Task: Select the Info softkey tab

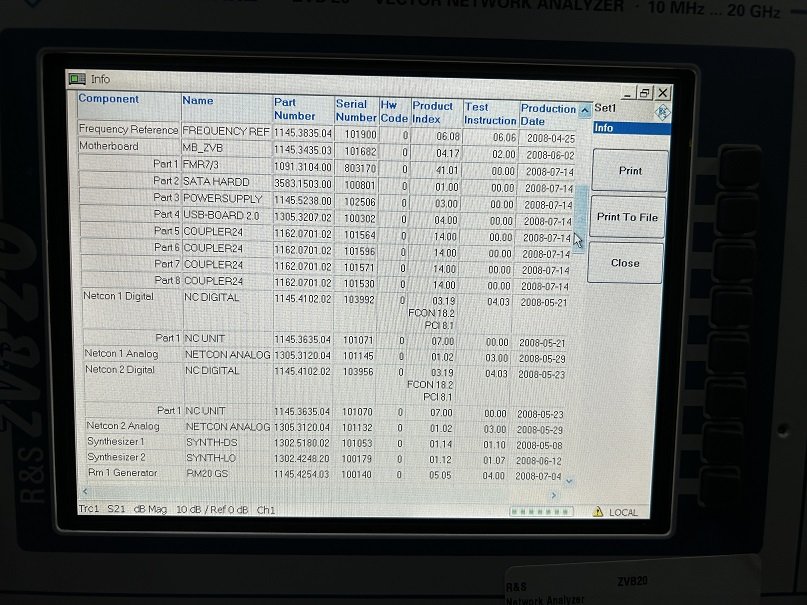Action: 631,128
